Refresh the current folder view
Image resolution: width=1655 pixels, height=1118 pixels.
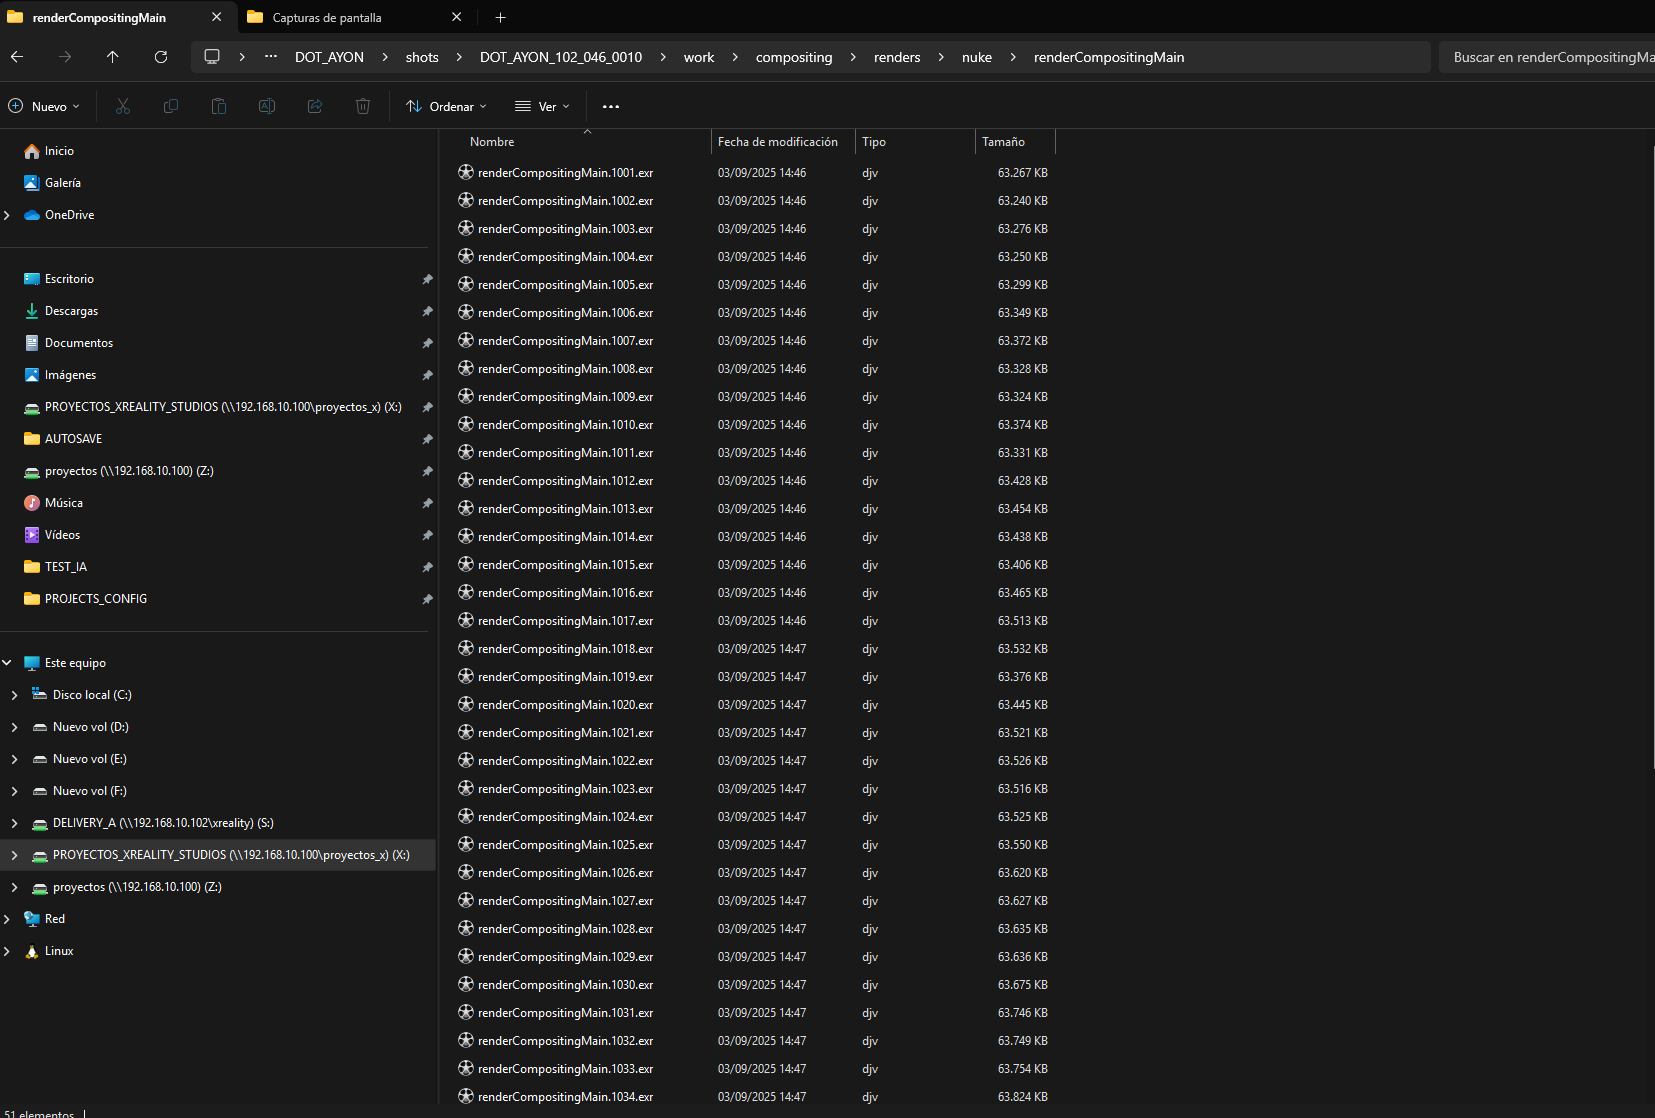tap(161, 57)
